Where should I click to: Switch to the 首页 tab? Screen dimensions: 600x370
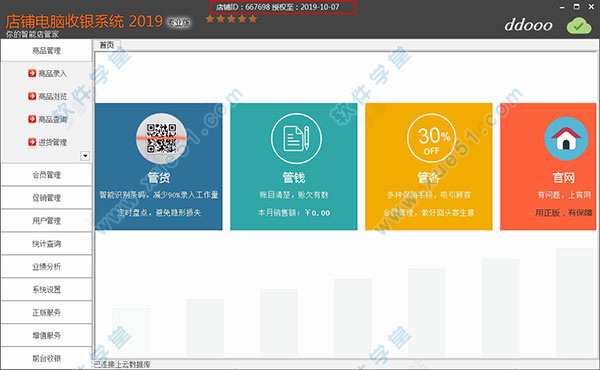pos(107,45)
